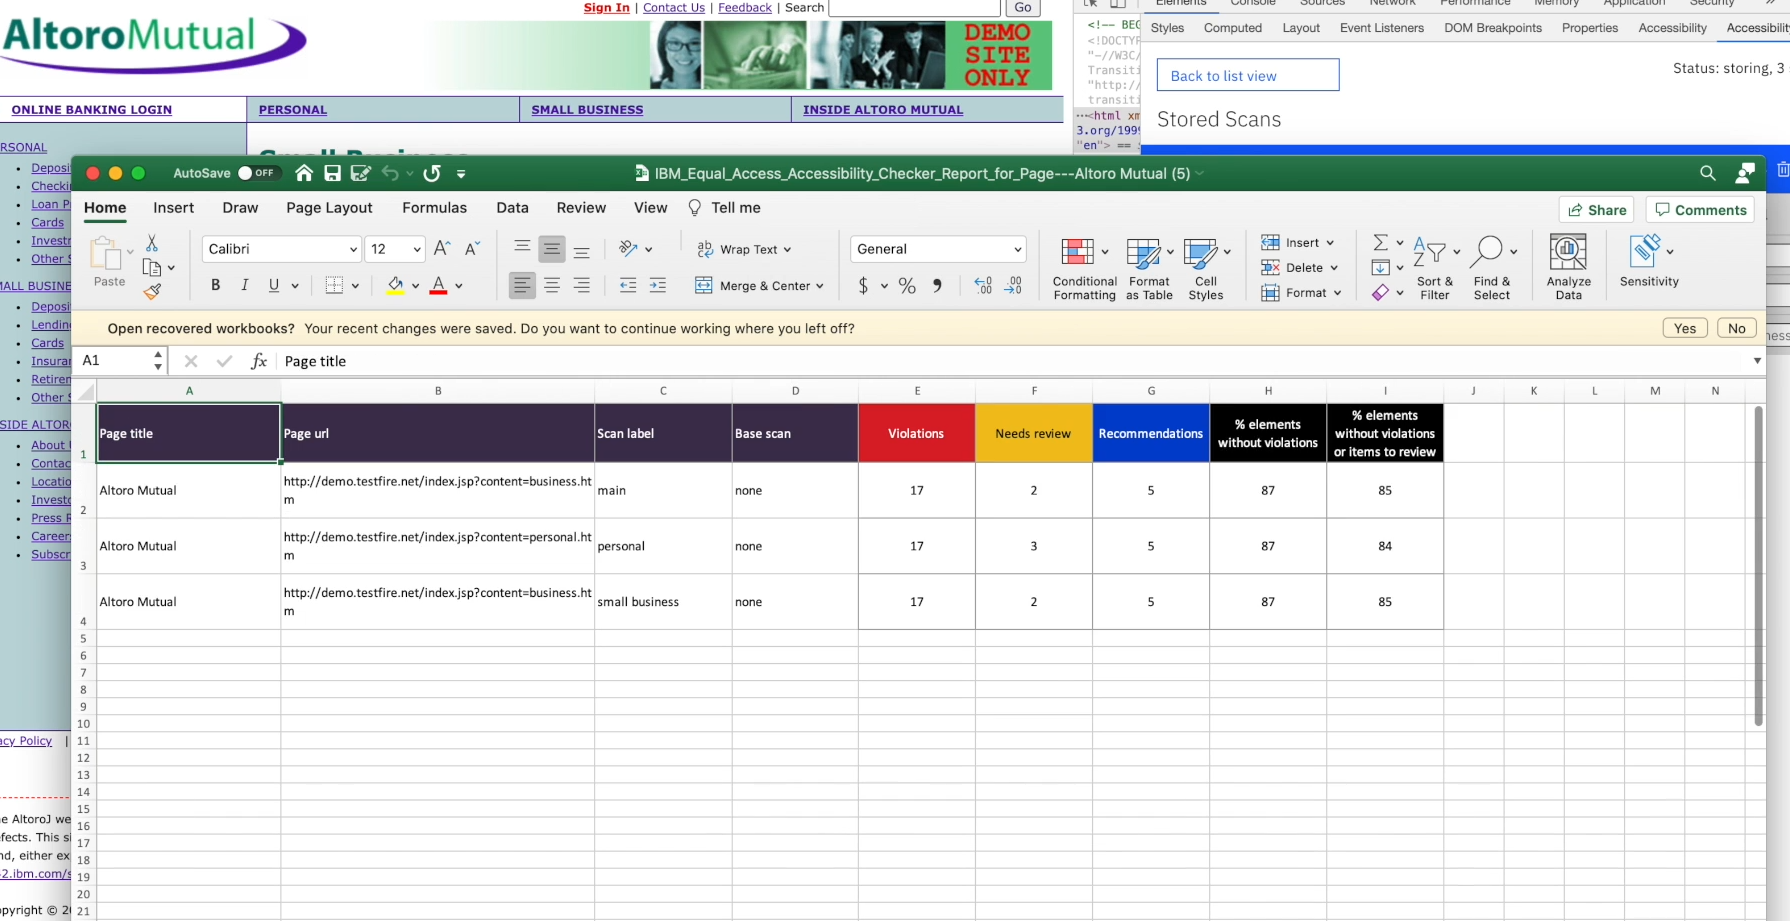
Task: Click the Save icon in Excel title bar
Action: click(333, 173)
